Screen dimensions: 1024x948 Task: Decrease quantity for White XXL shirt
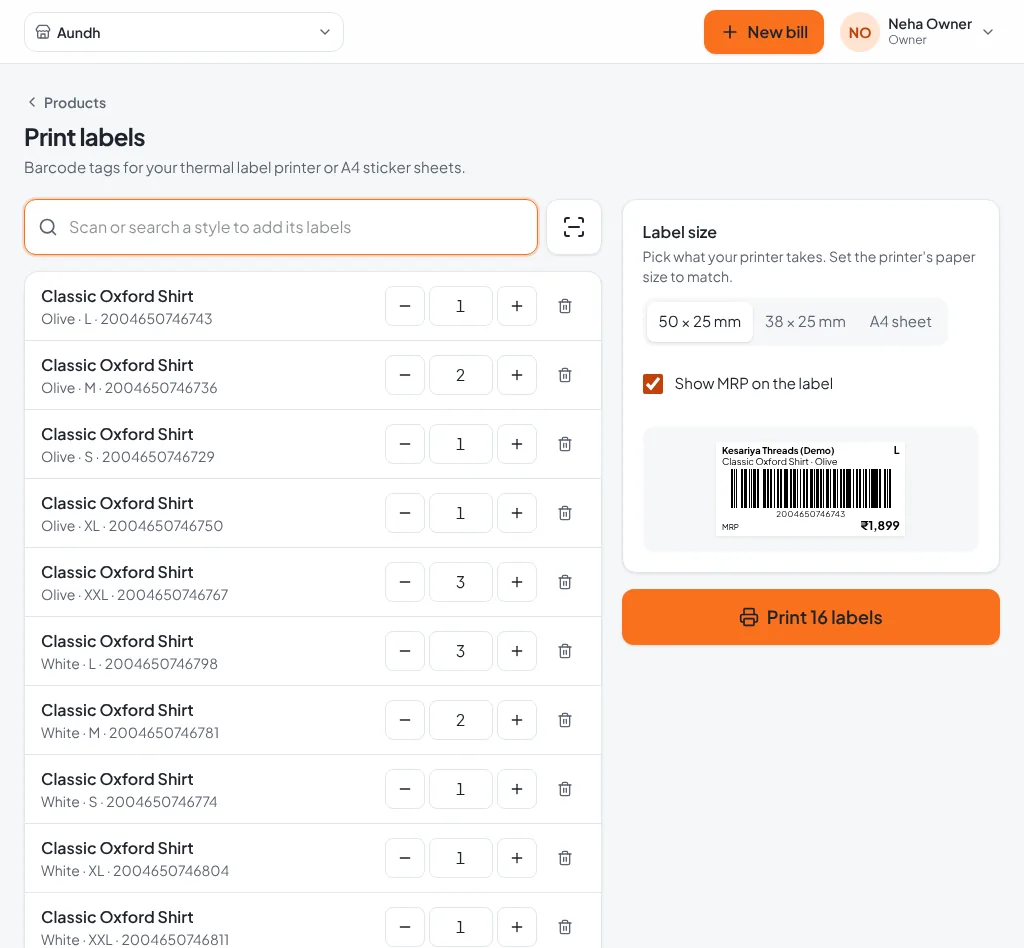pyautogui.click(x=405, y=927)
